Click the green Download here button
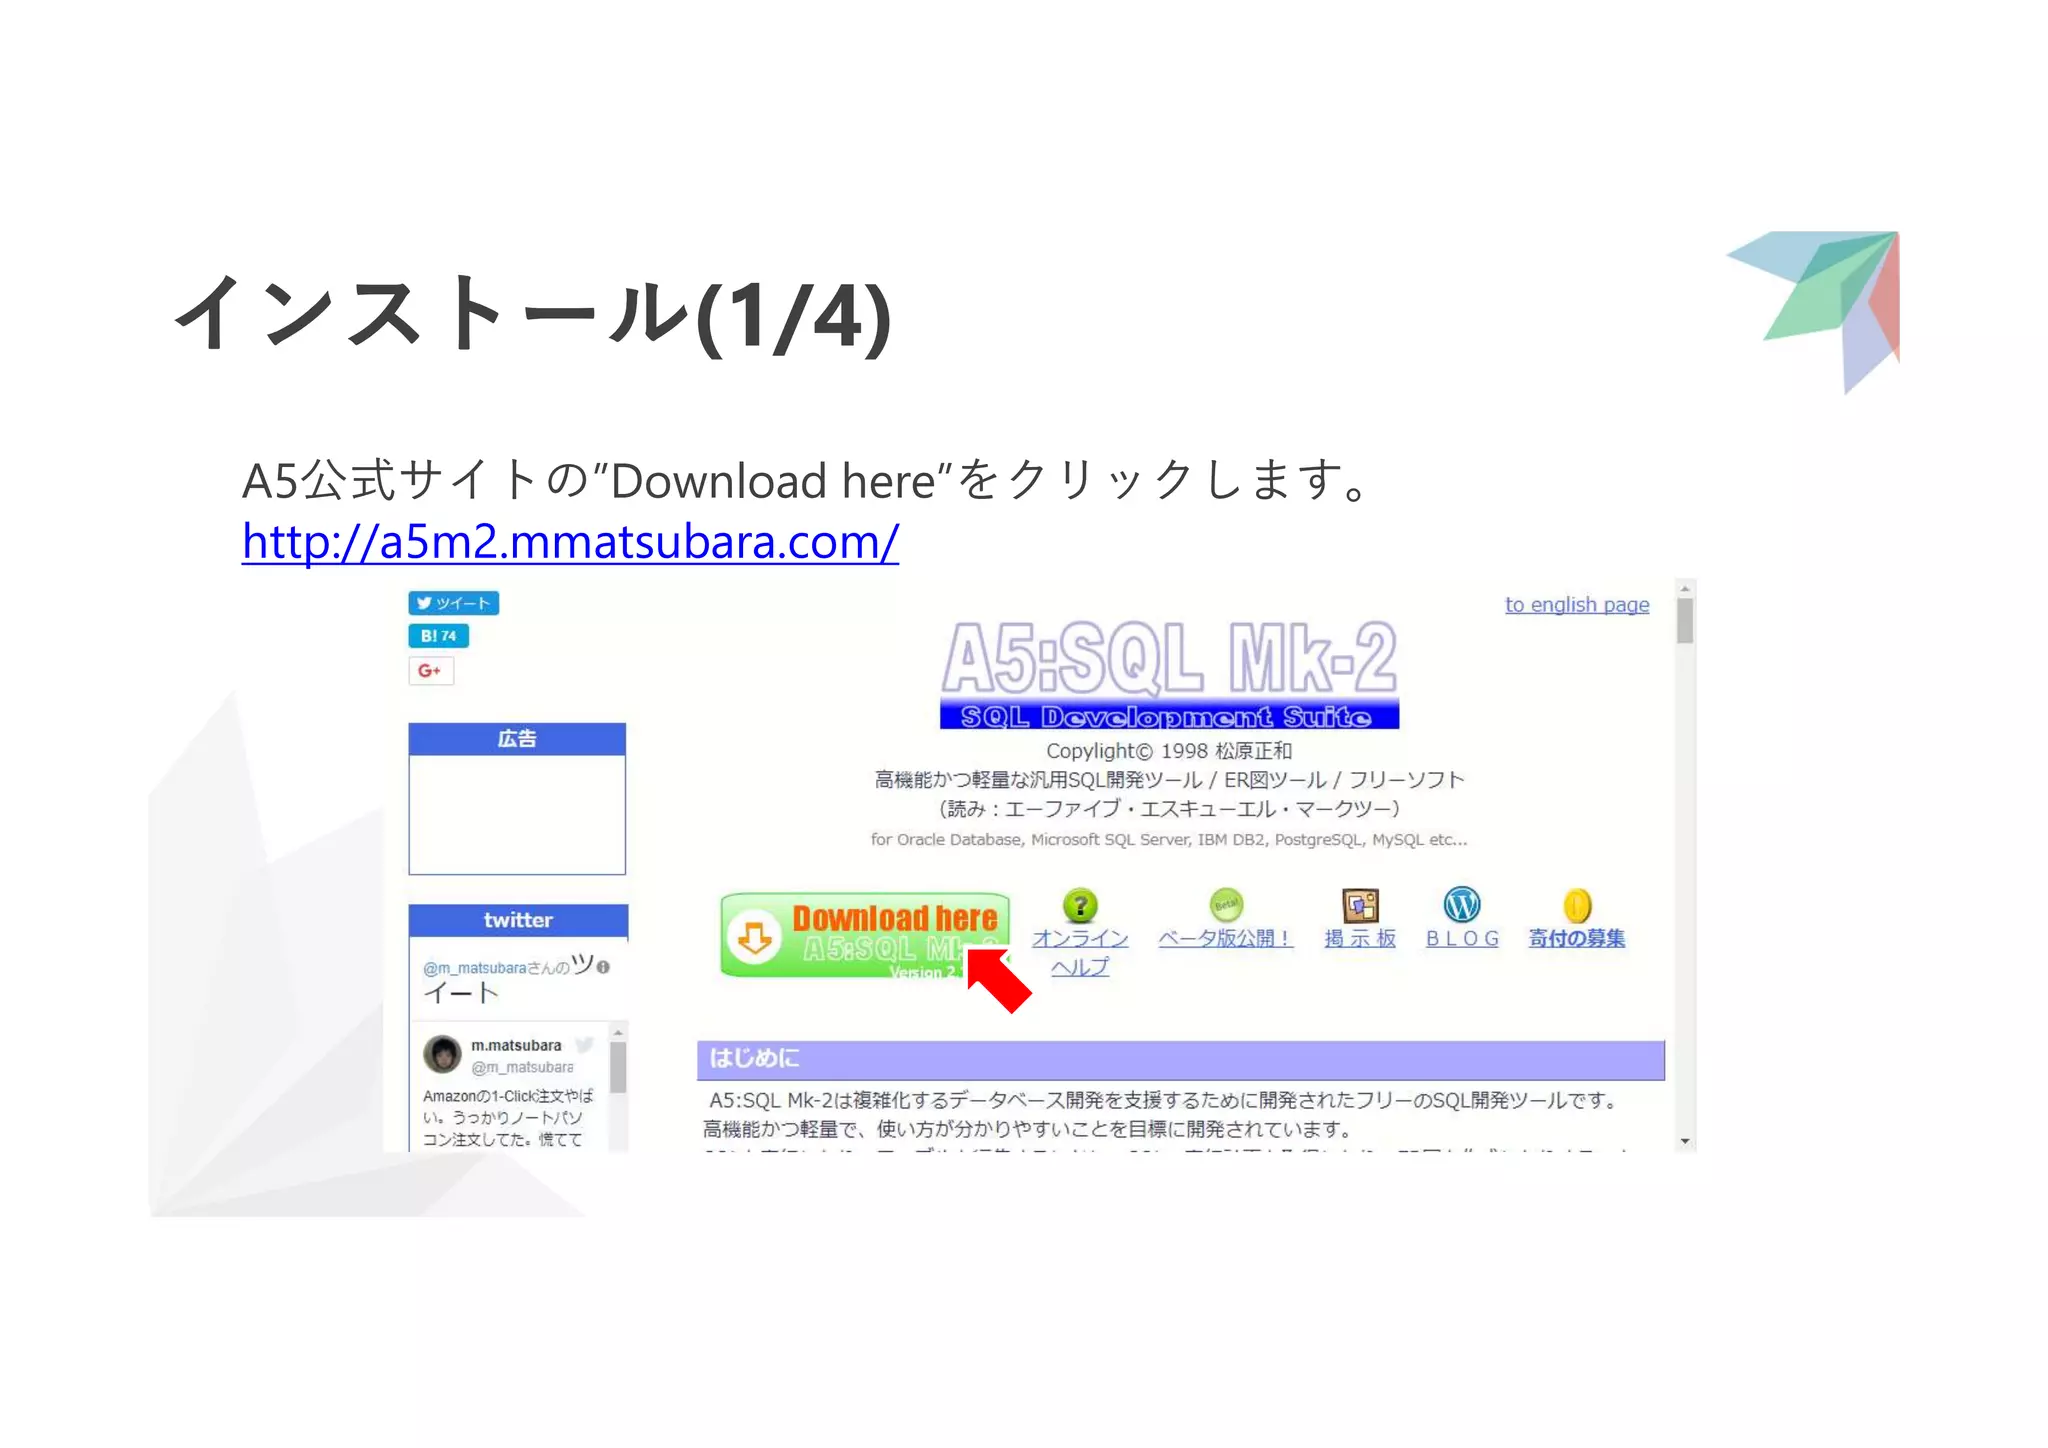 point(864,936)
